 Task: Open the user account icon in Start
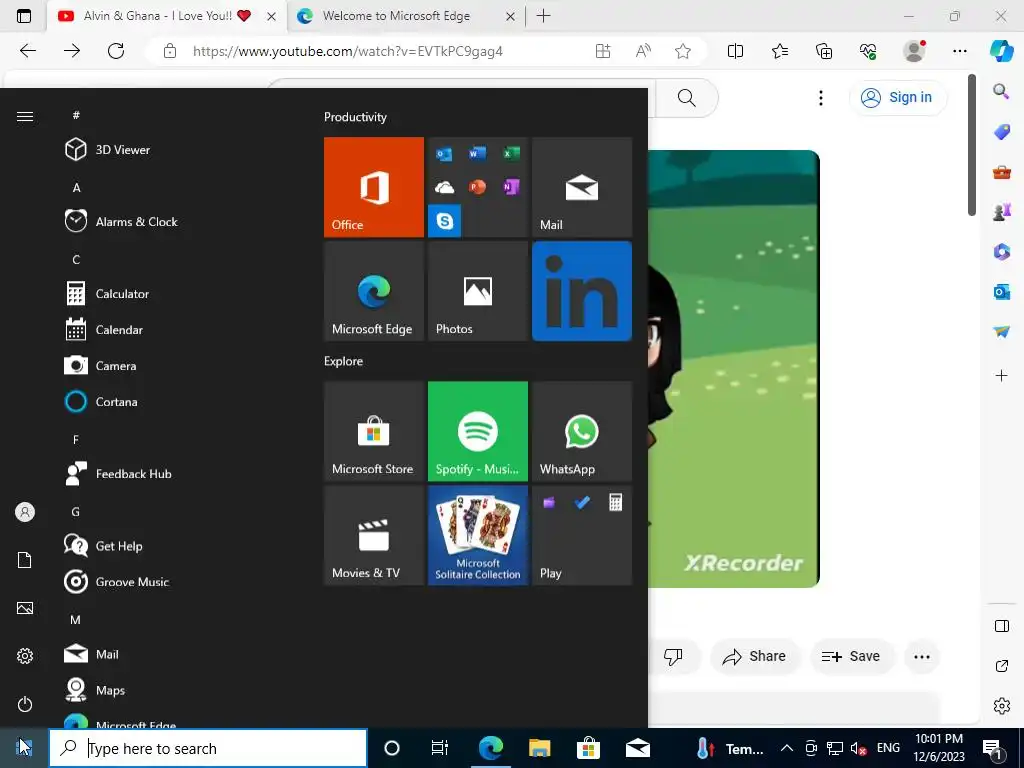click(25, 512)
